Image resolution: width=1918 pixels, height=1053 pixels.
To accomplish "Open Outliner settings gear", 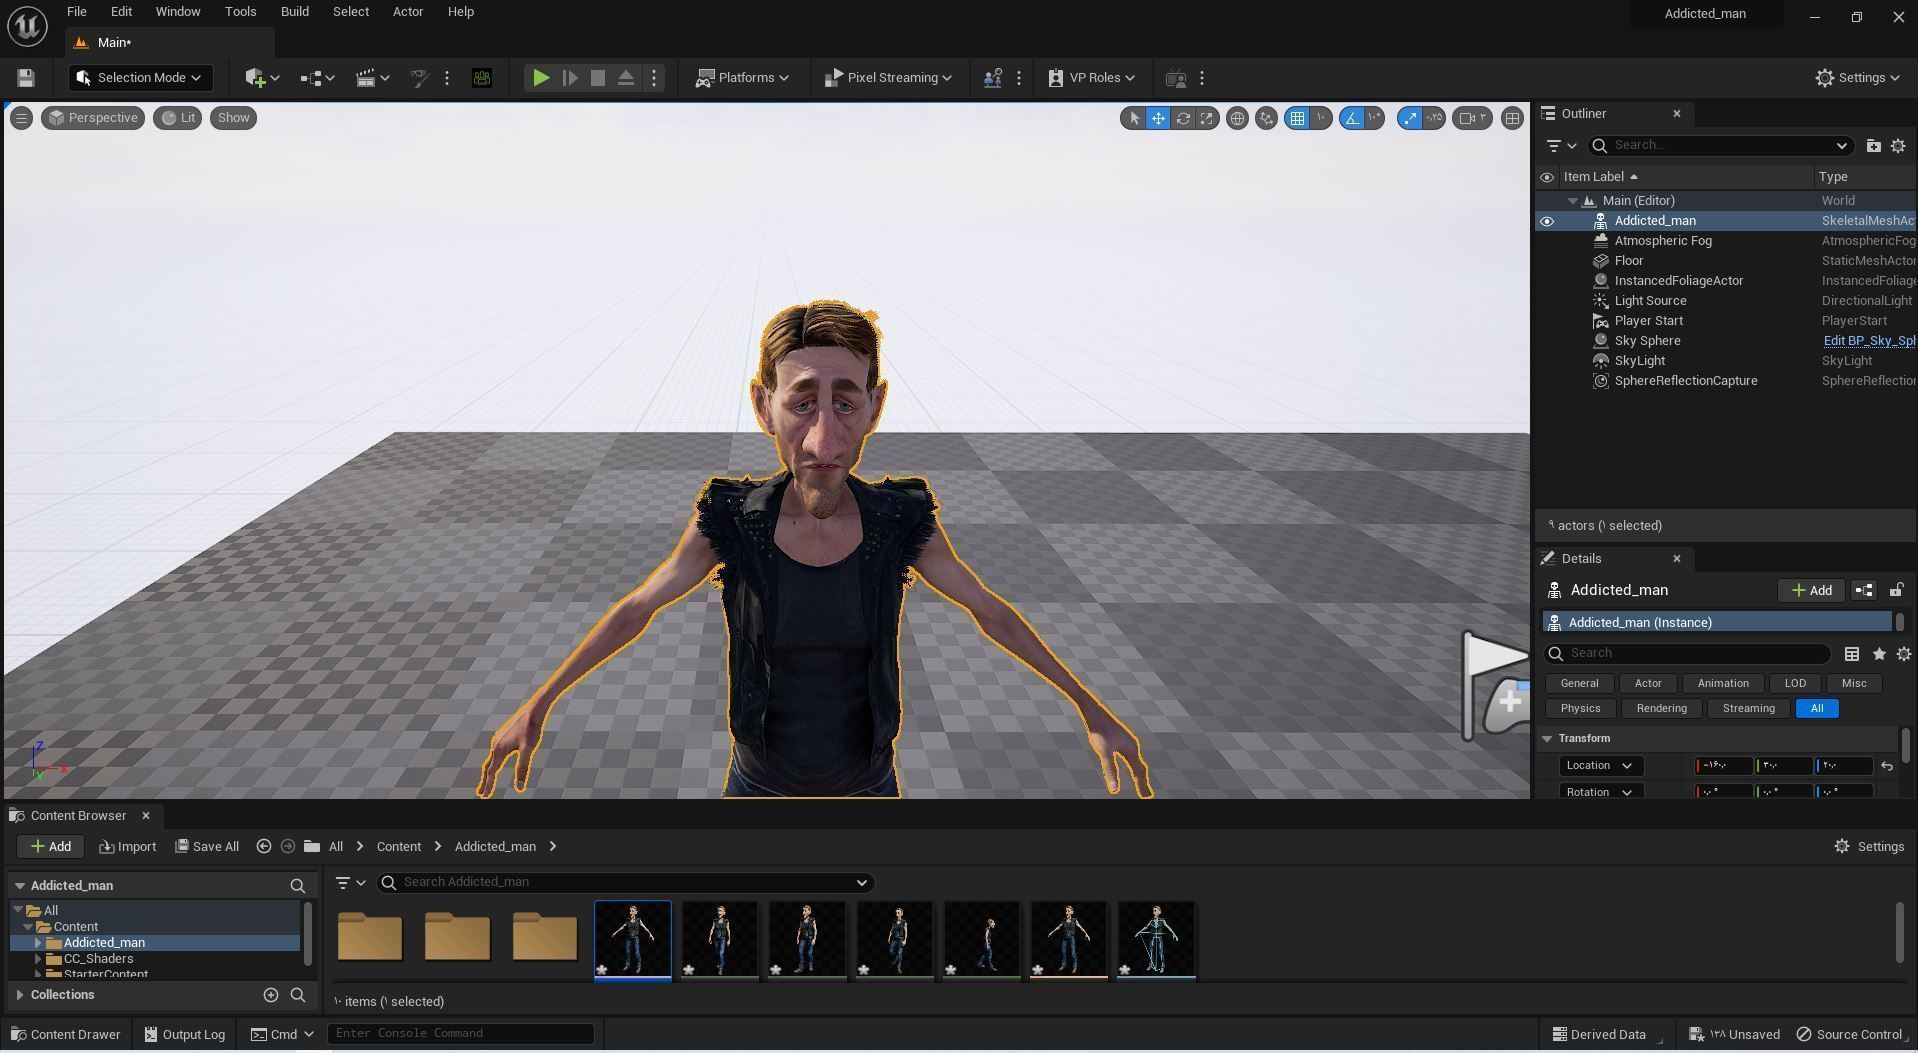I will [x=1898, y=146].
